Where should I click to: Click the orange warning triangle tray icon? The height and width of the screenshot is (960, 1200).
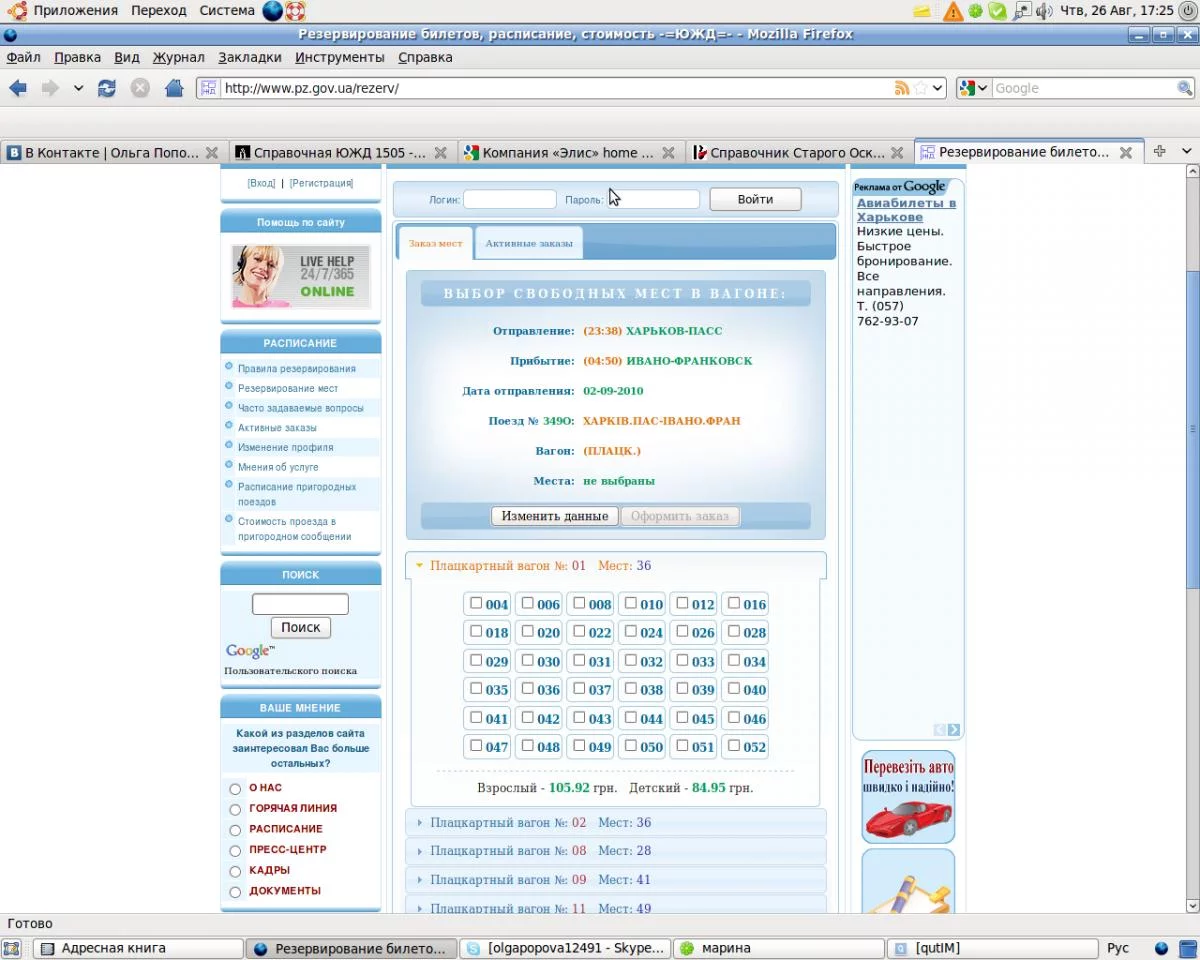(953, 11)
